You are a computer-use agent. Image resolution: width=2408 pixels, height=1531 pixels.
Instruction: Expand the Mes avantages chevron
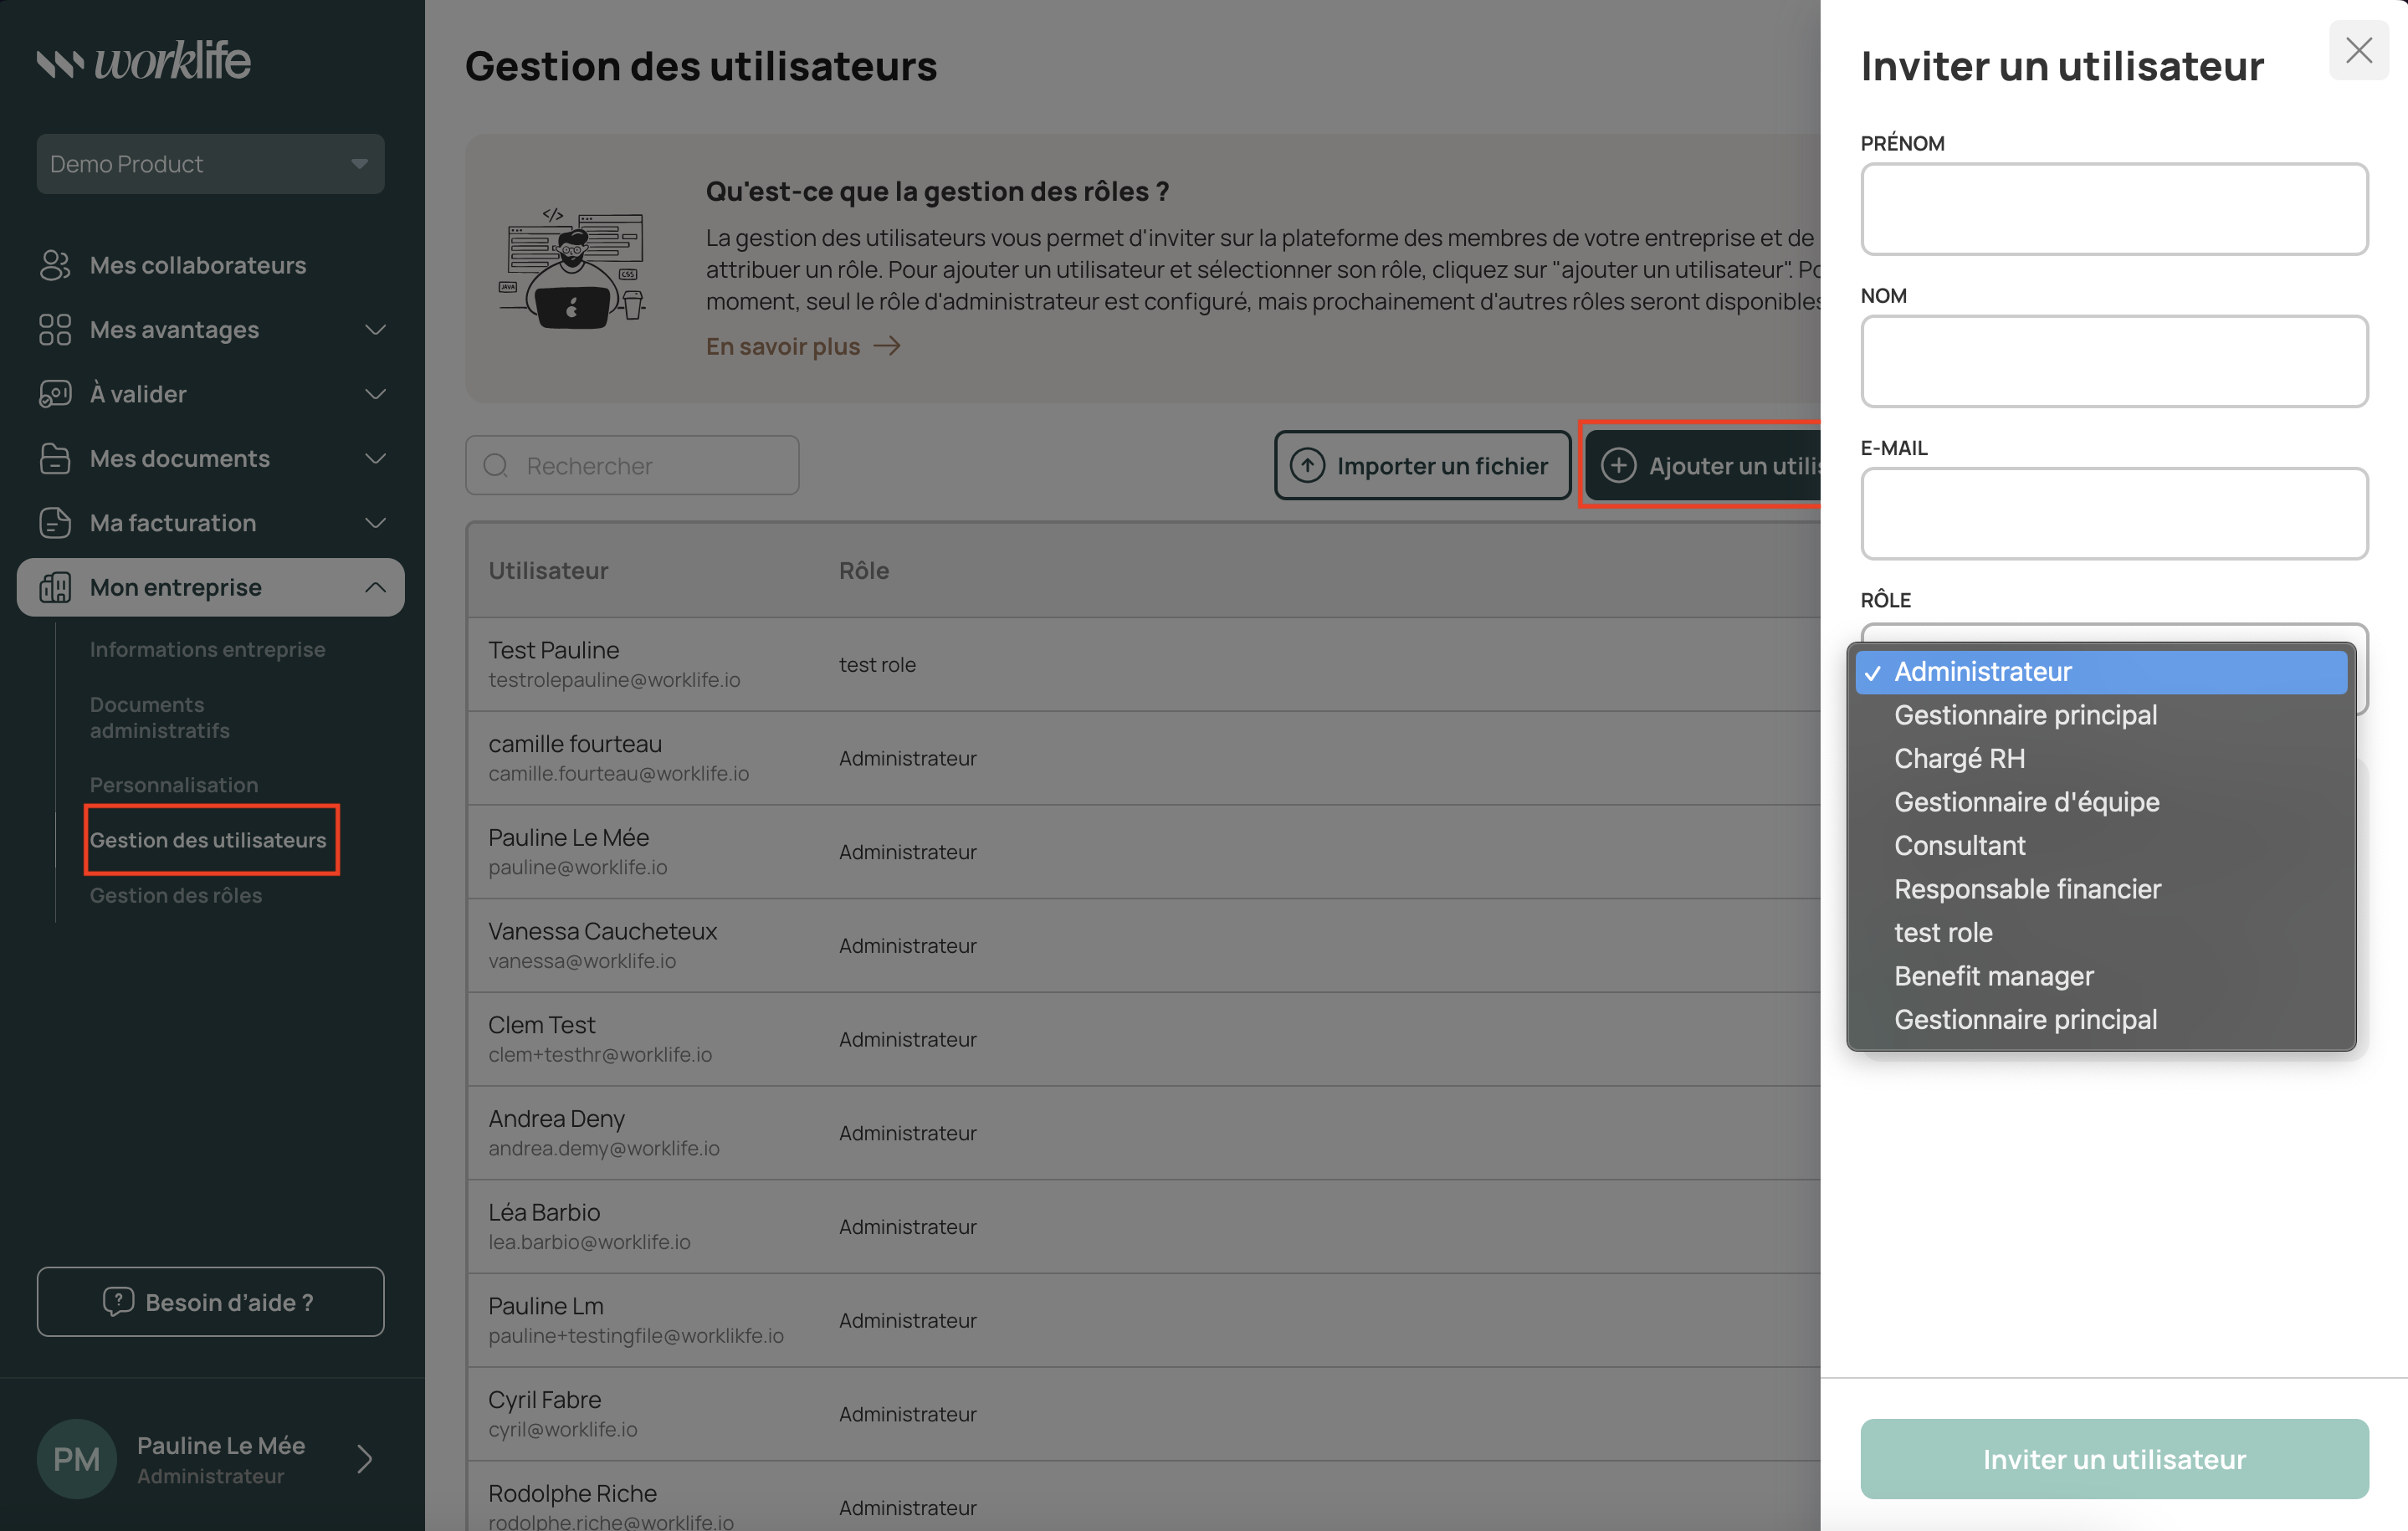pyautogui.click(x=375, y=330)
